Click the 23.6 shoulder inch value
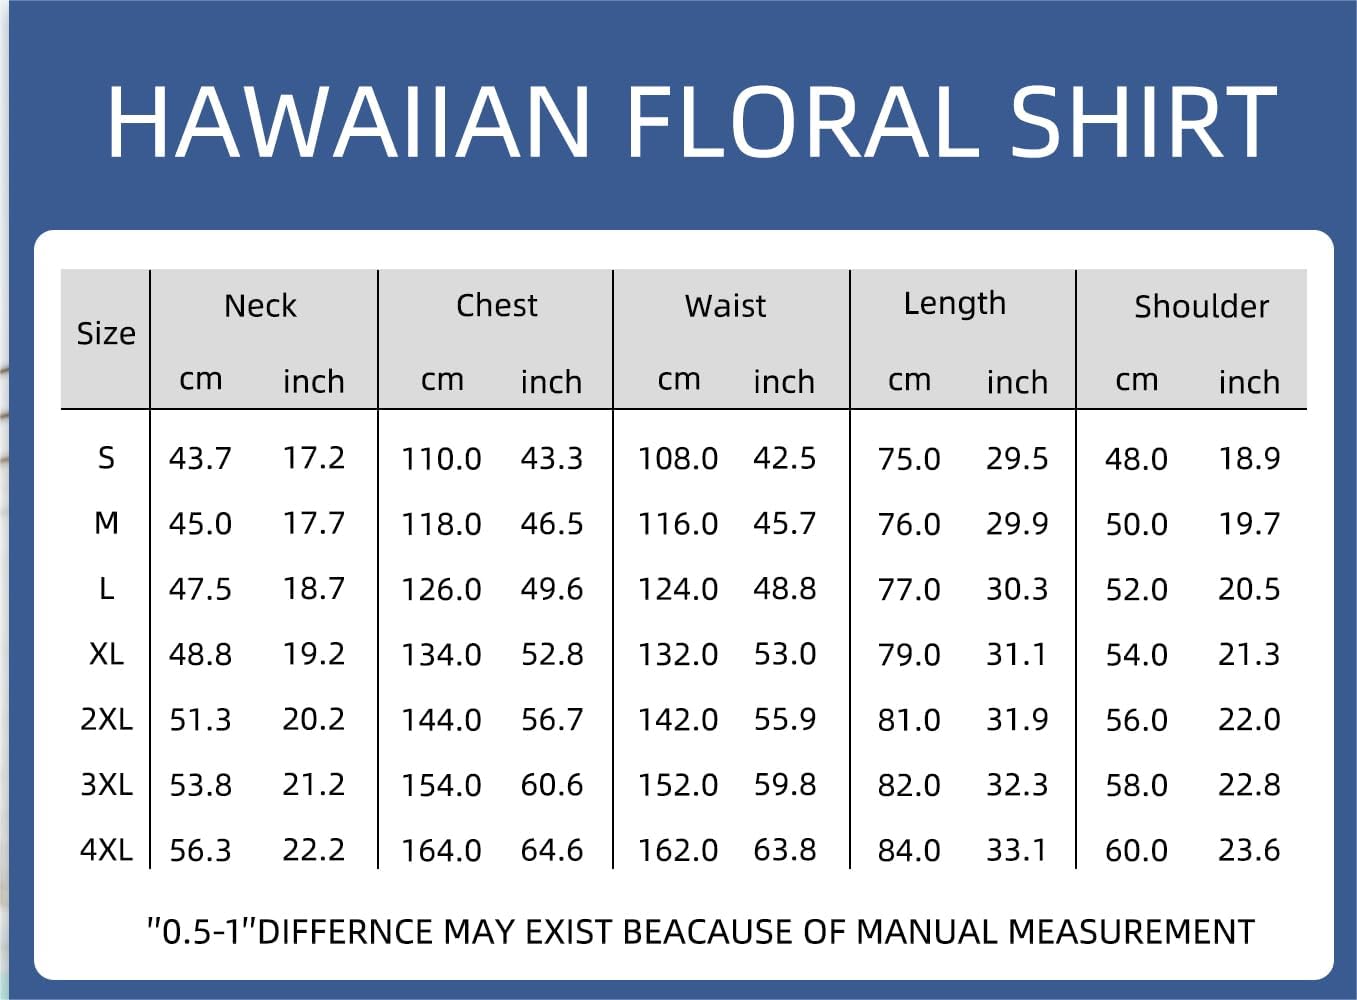 (x=1249, y=850)
